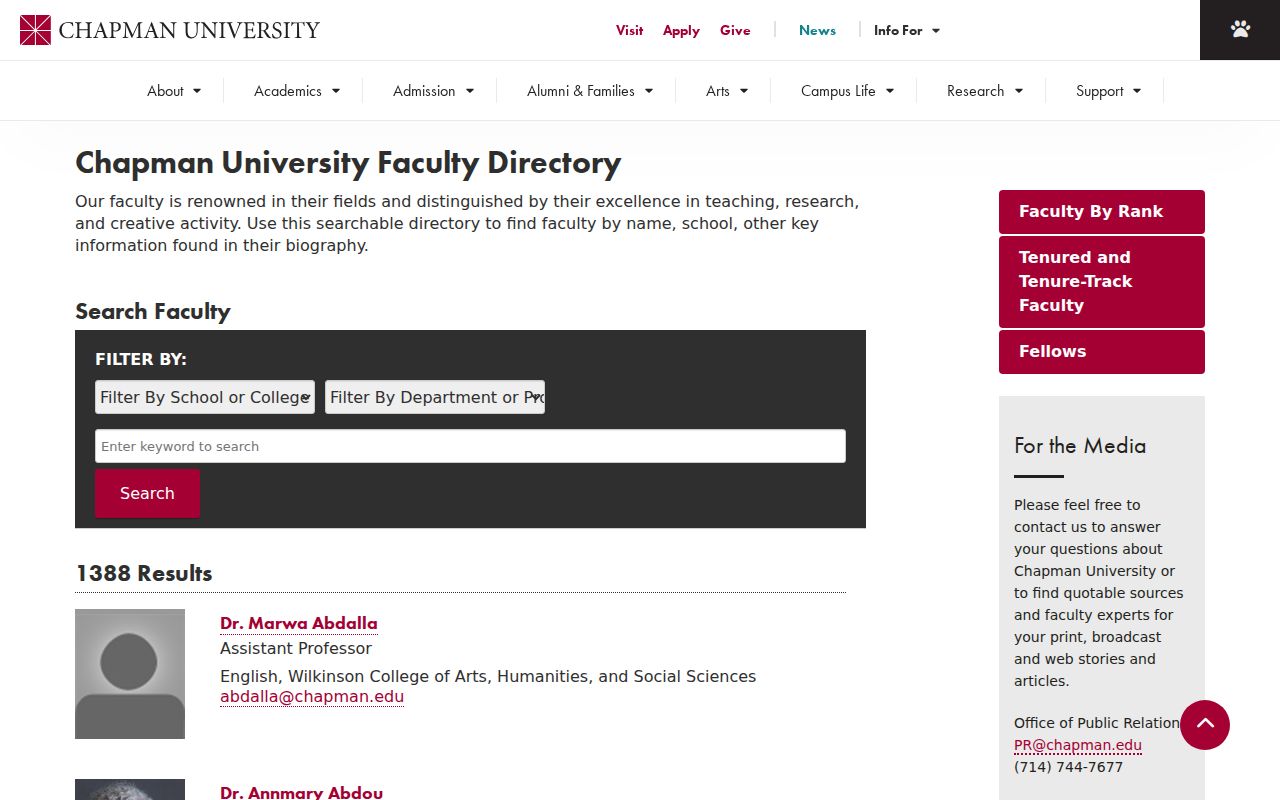Open Filter By School or College dropdown

[x=205, y=397]
